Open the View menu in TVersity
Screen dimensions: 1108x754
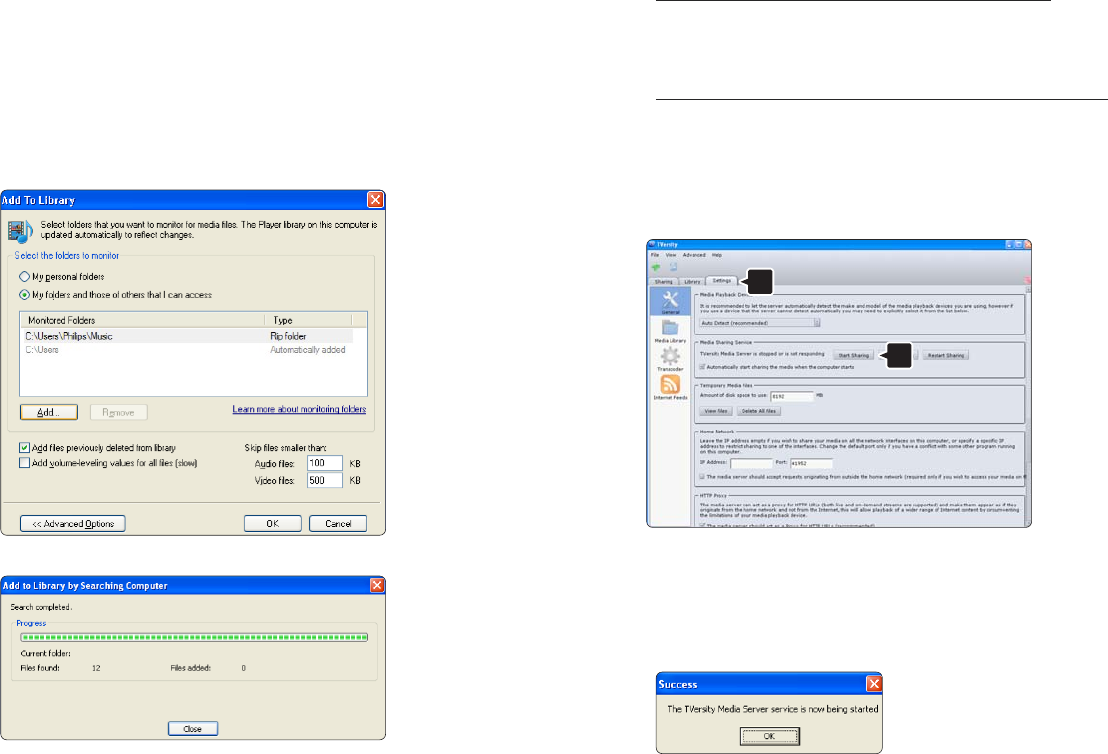(671, 255)
